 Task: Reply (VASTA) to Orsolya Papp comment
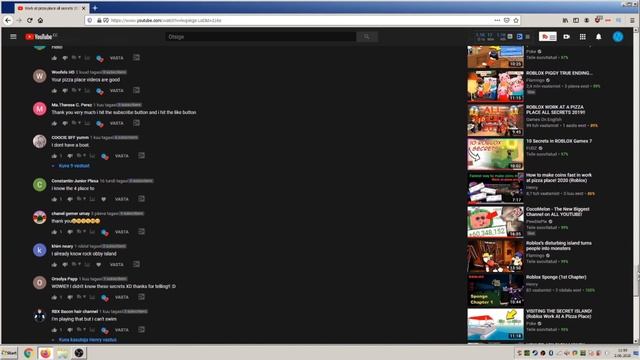(x=122, y=297)
